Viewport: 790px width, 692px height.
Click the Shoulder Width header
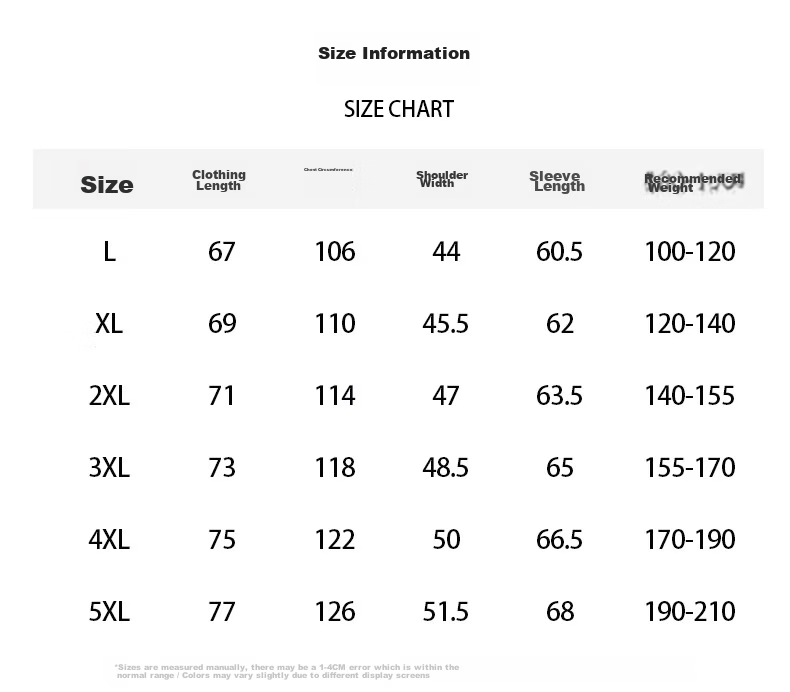[x=442, y=179]
